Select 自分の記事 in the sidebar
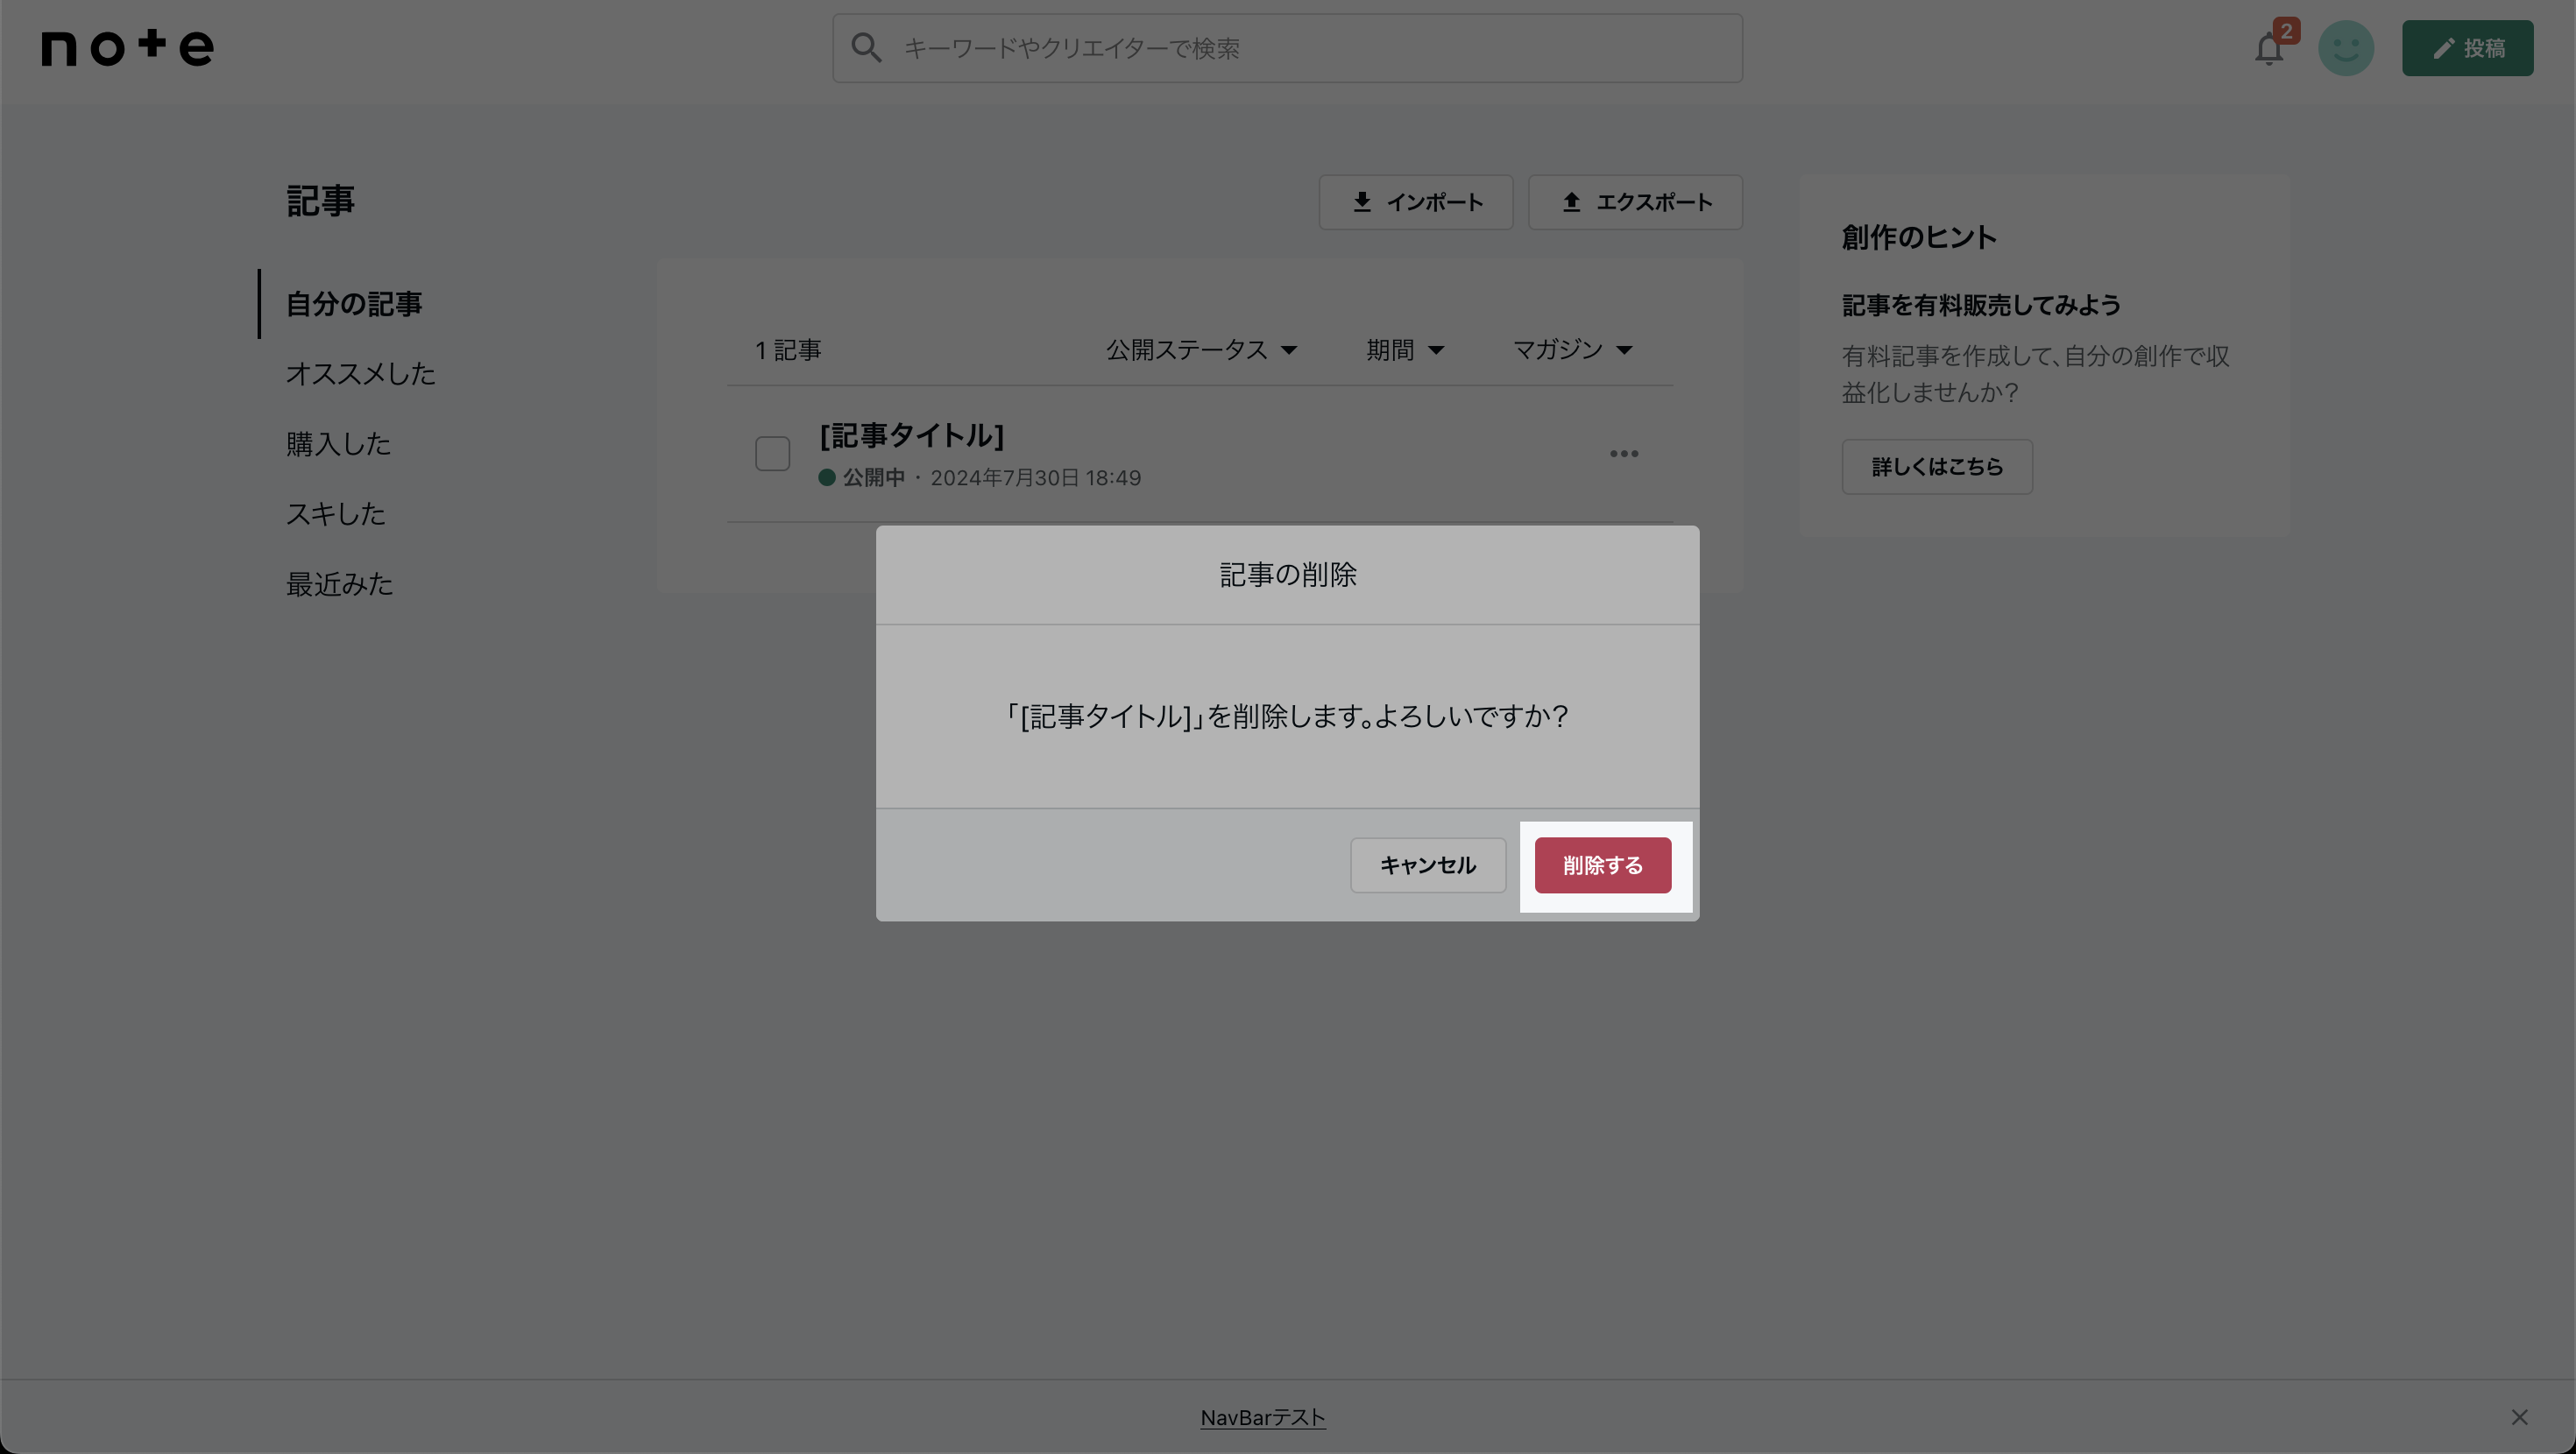Screen dimensions: 2576x1454 click(354, 304)
